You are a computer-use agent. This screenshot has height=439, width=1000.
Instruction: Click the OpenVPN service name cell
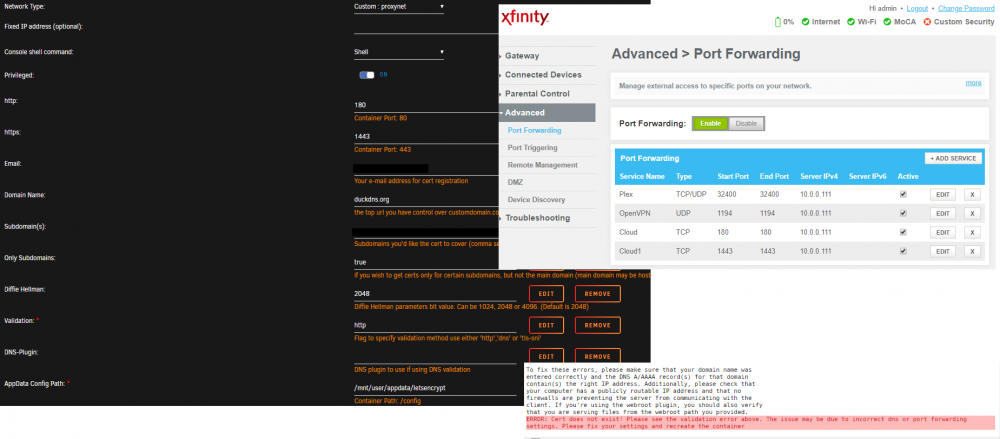point(633,213)
